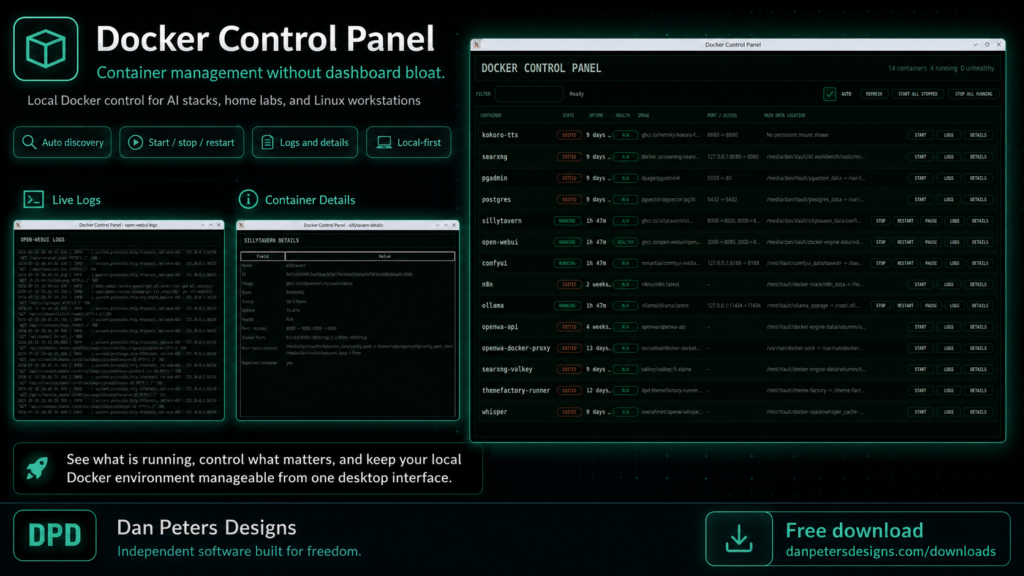Click the REFRESH button
Image resolution: width=1024 pixels, height=576 pixels.
pos(874,94)
